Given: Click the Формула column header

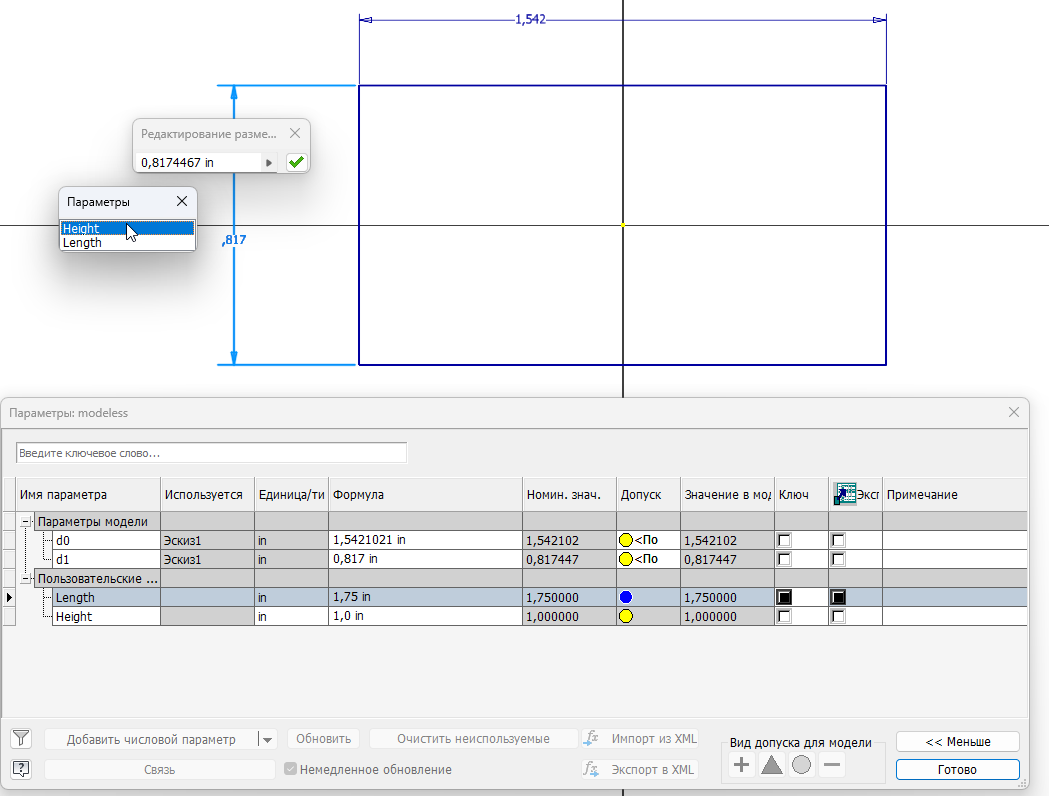Looking at the screenshot, I should tap(425, 494).
